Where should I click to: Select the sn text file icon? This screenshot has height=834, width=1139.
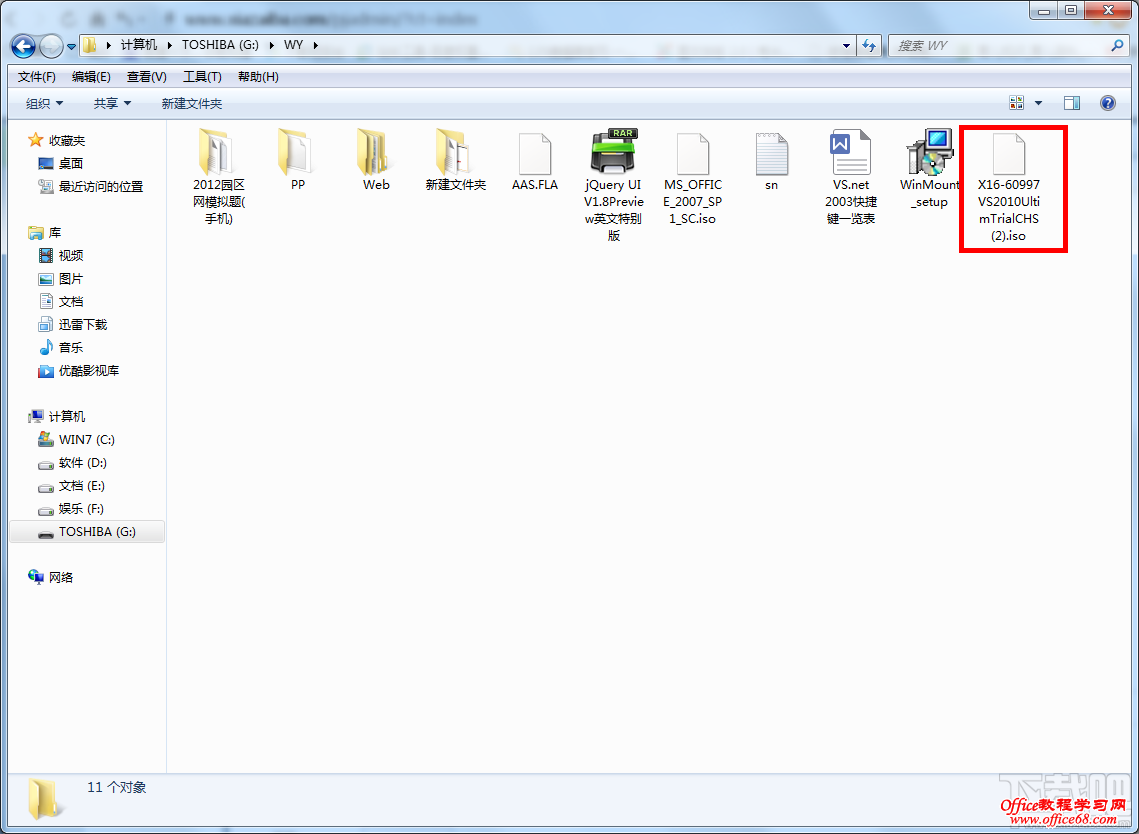point(771,153)
